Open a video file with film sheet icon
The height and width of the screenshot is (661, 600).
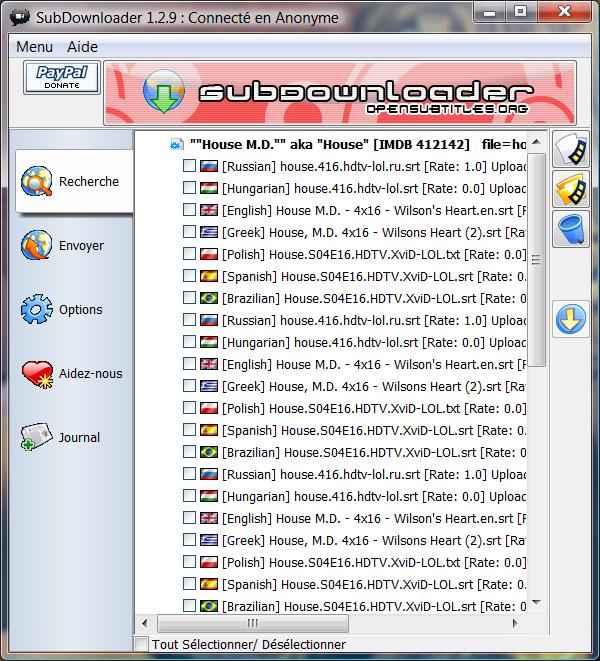571,149
